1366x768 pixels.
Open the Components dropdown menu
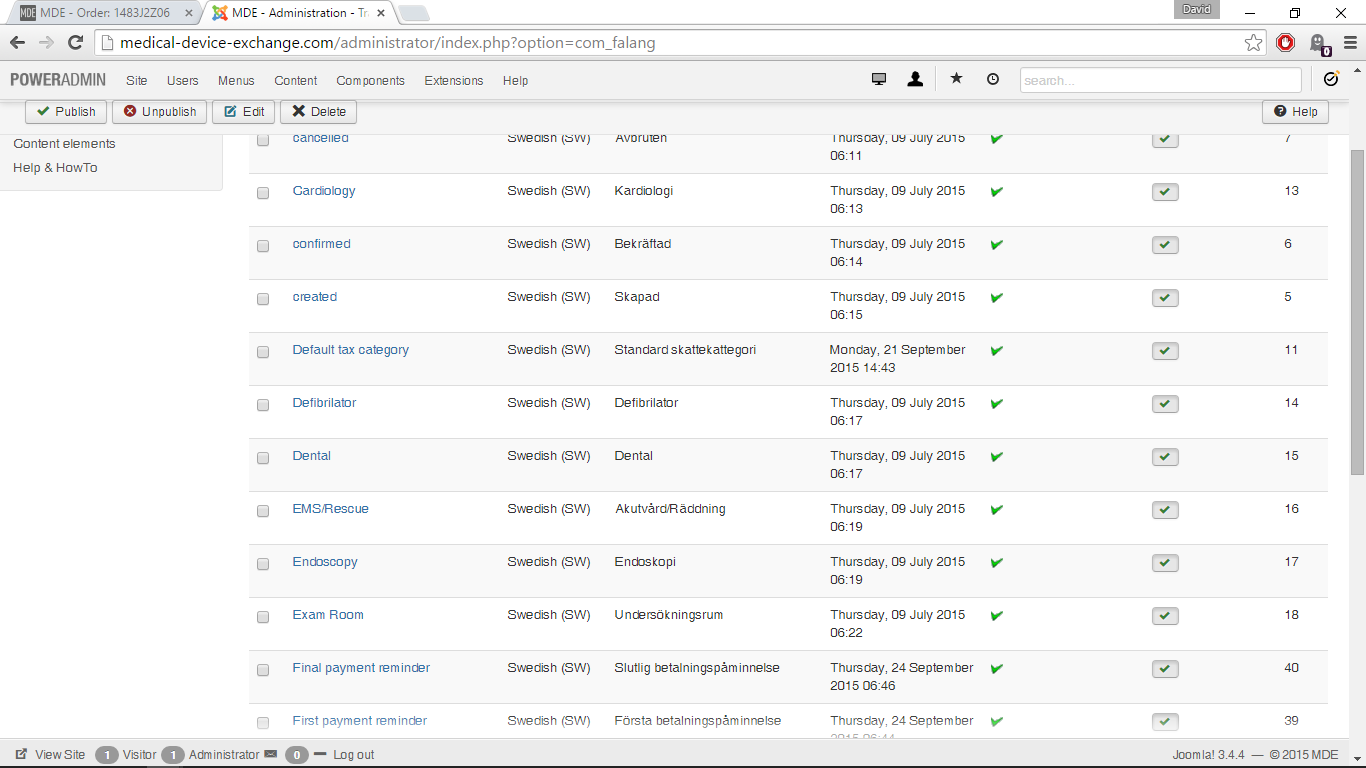(370, 81)
